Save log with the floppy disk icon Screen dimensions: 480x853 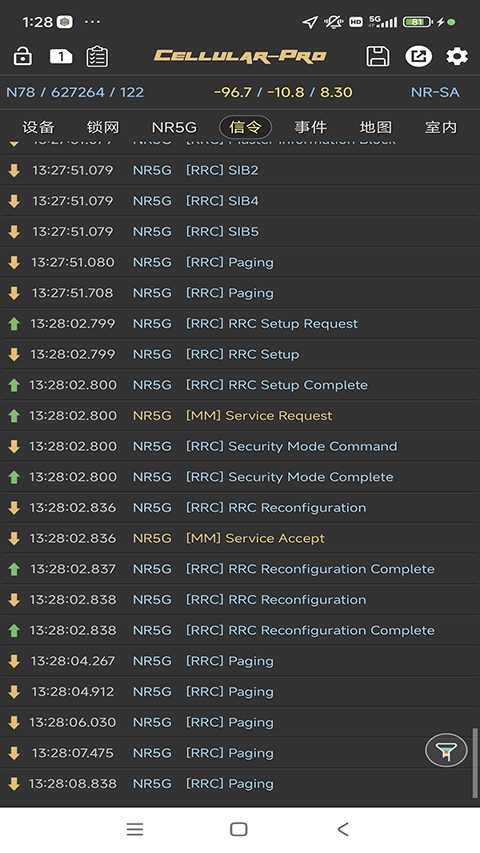click(x=378, y=56)
